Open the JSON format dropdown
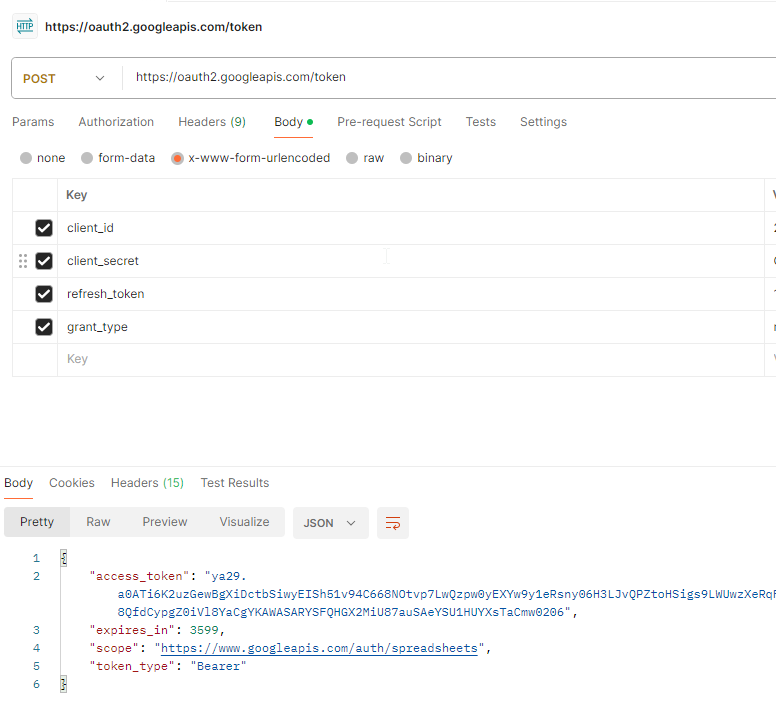Screen dimensions: 776x703 coord(330,523)
